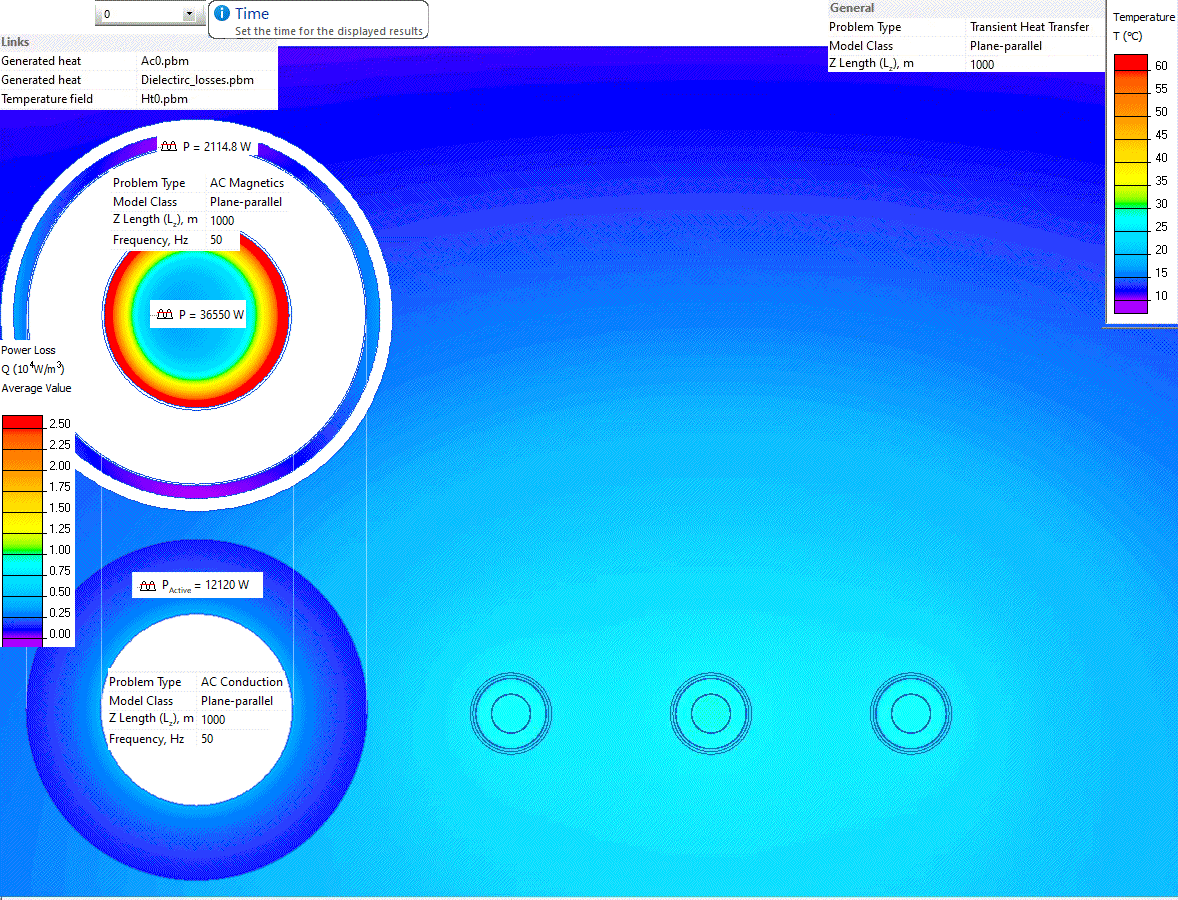Click the Temperature field link label
The width and height of the screenshot is (1178, 900).
coord(47,98)
